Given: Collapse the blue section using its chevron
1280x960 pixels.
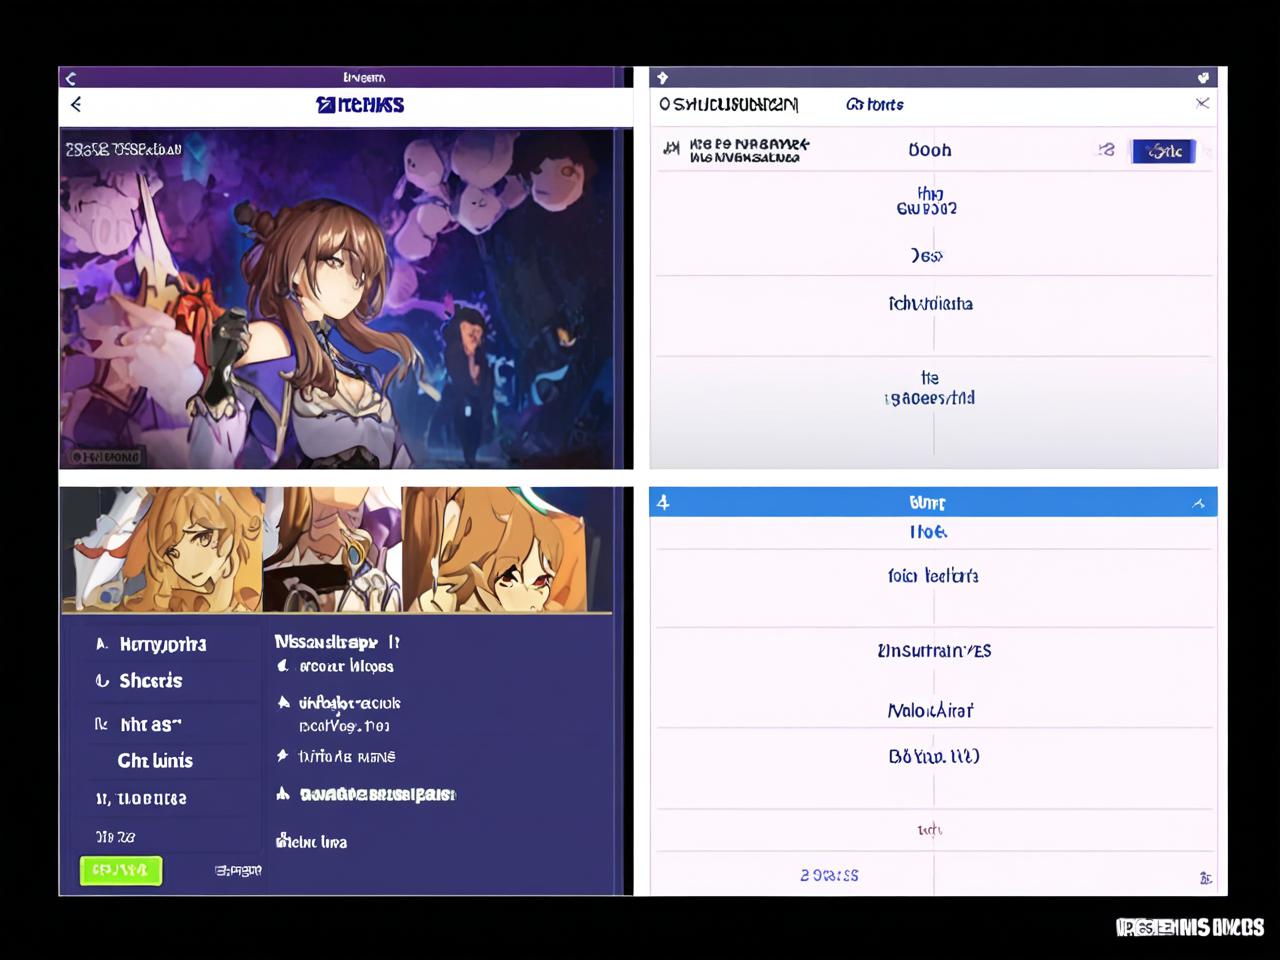Looking at the screenshot, I should (x=1198, y=503).
